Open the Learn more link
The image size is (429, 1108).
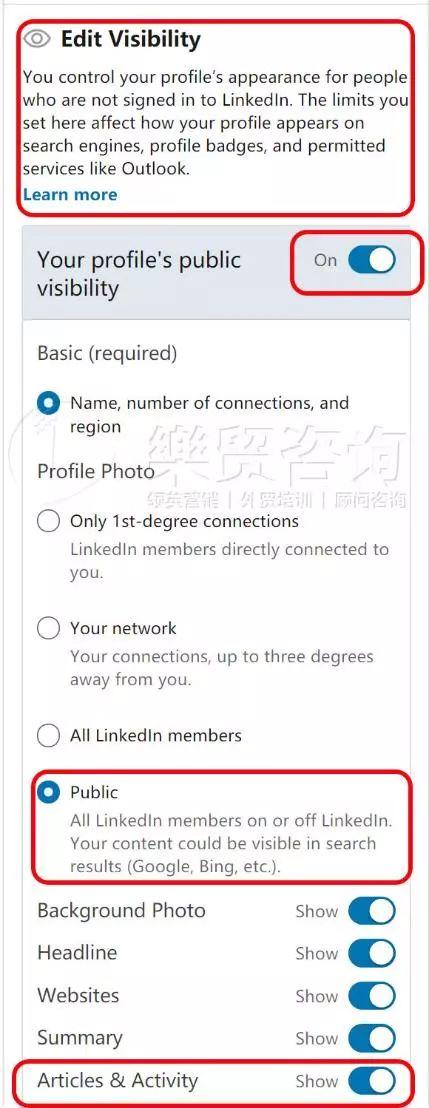(70, 194)
